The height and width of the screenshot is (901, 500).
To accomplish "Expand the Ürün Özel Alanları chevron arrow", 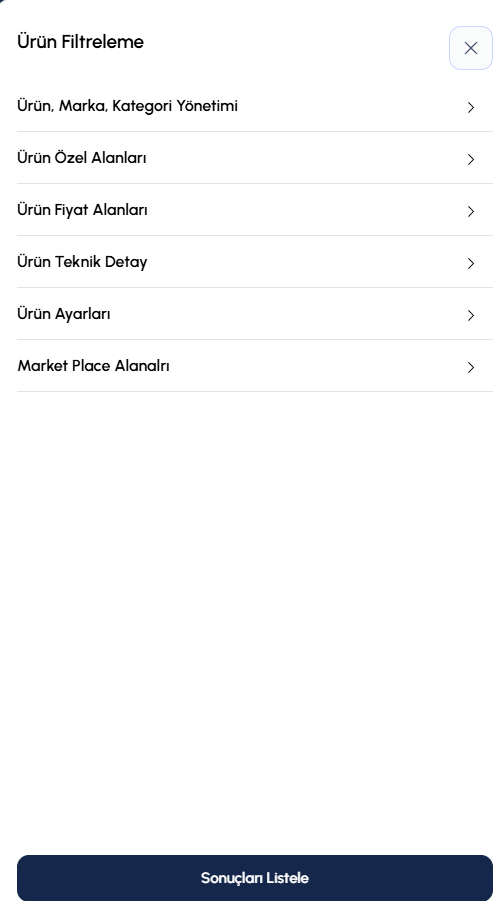I will (x=471, y=159).
